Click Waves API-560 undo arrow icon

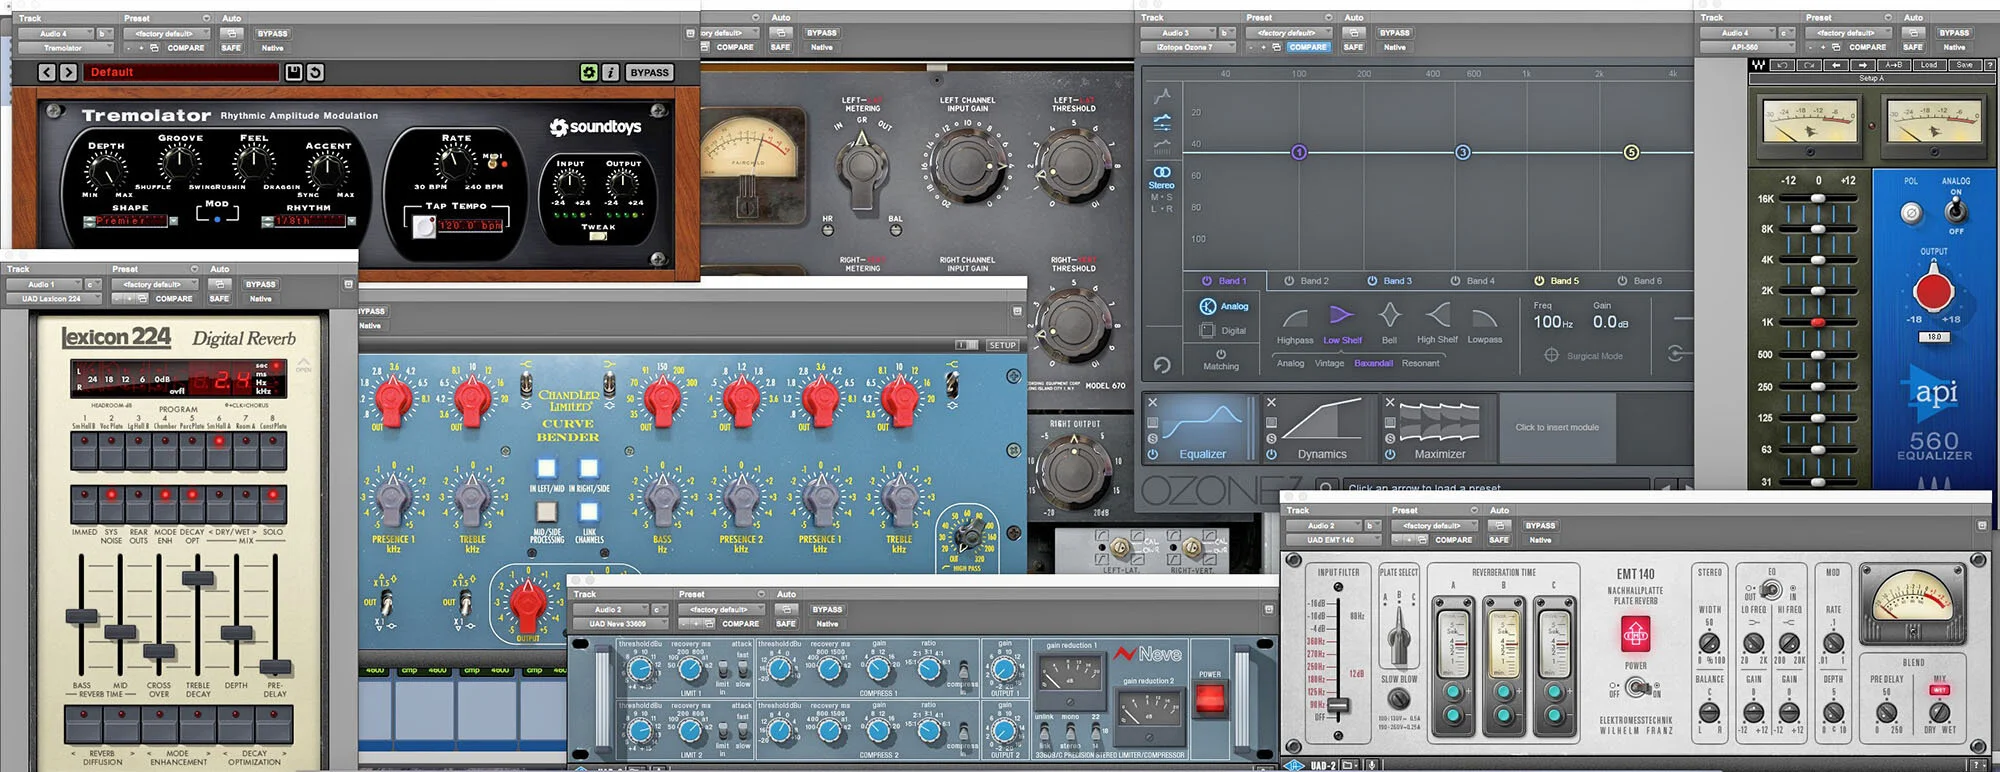click(1782, 65)
